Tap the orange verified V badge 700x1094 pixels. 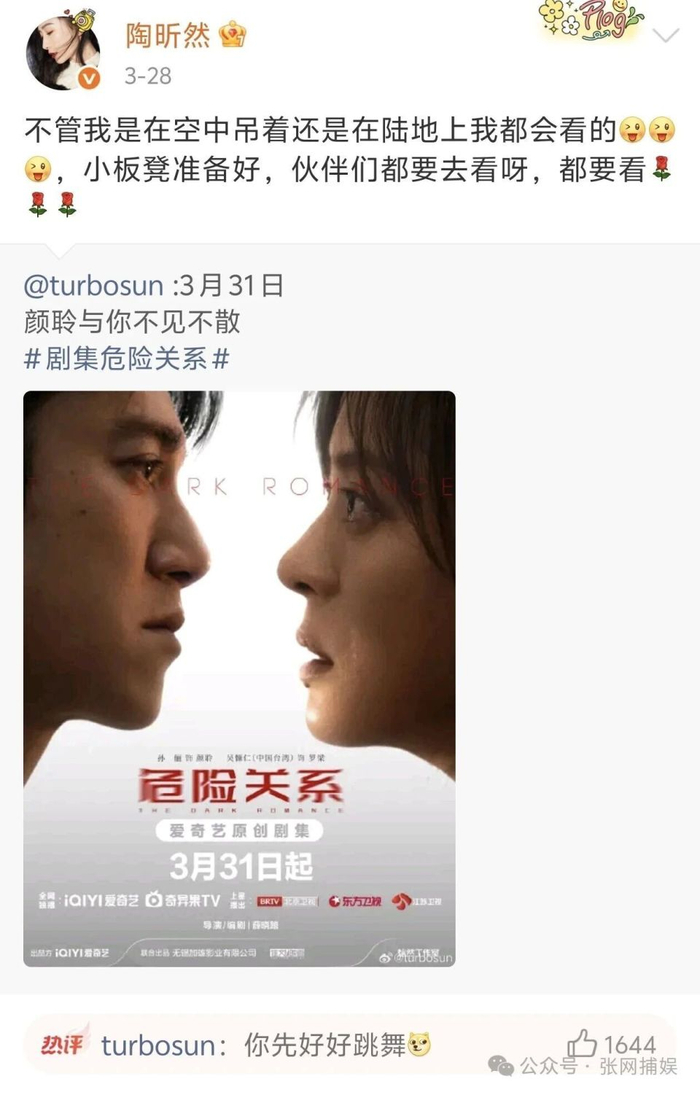[89, 79]
